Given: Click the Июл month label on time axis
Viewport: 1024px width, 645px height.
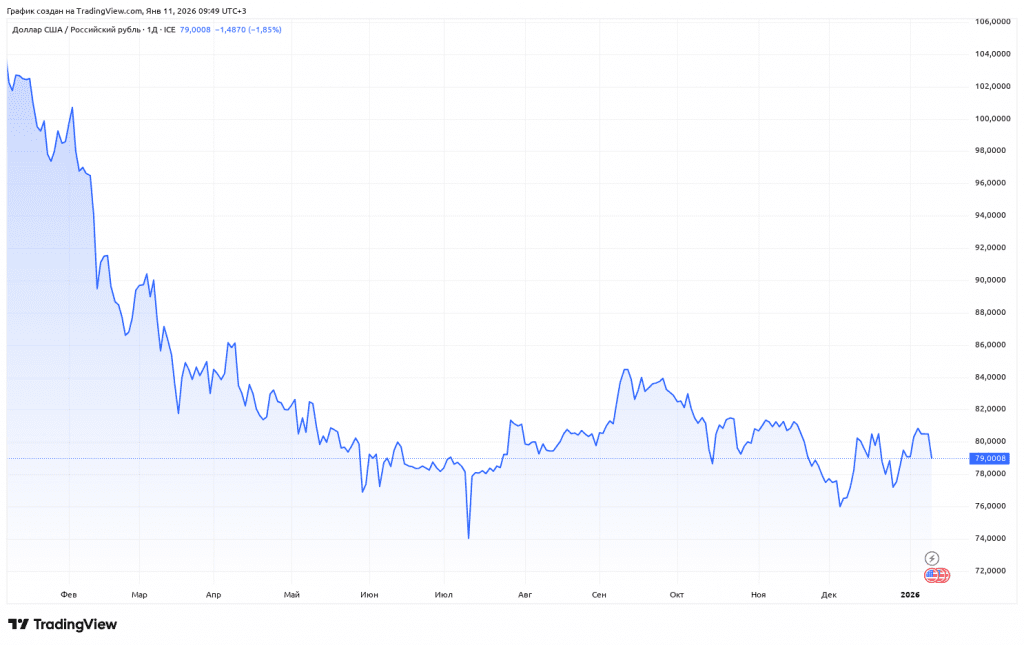Looking at the screenshot, I should click(x=444, y=595).
